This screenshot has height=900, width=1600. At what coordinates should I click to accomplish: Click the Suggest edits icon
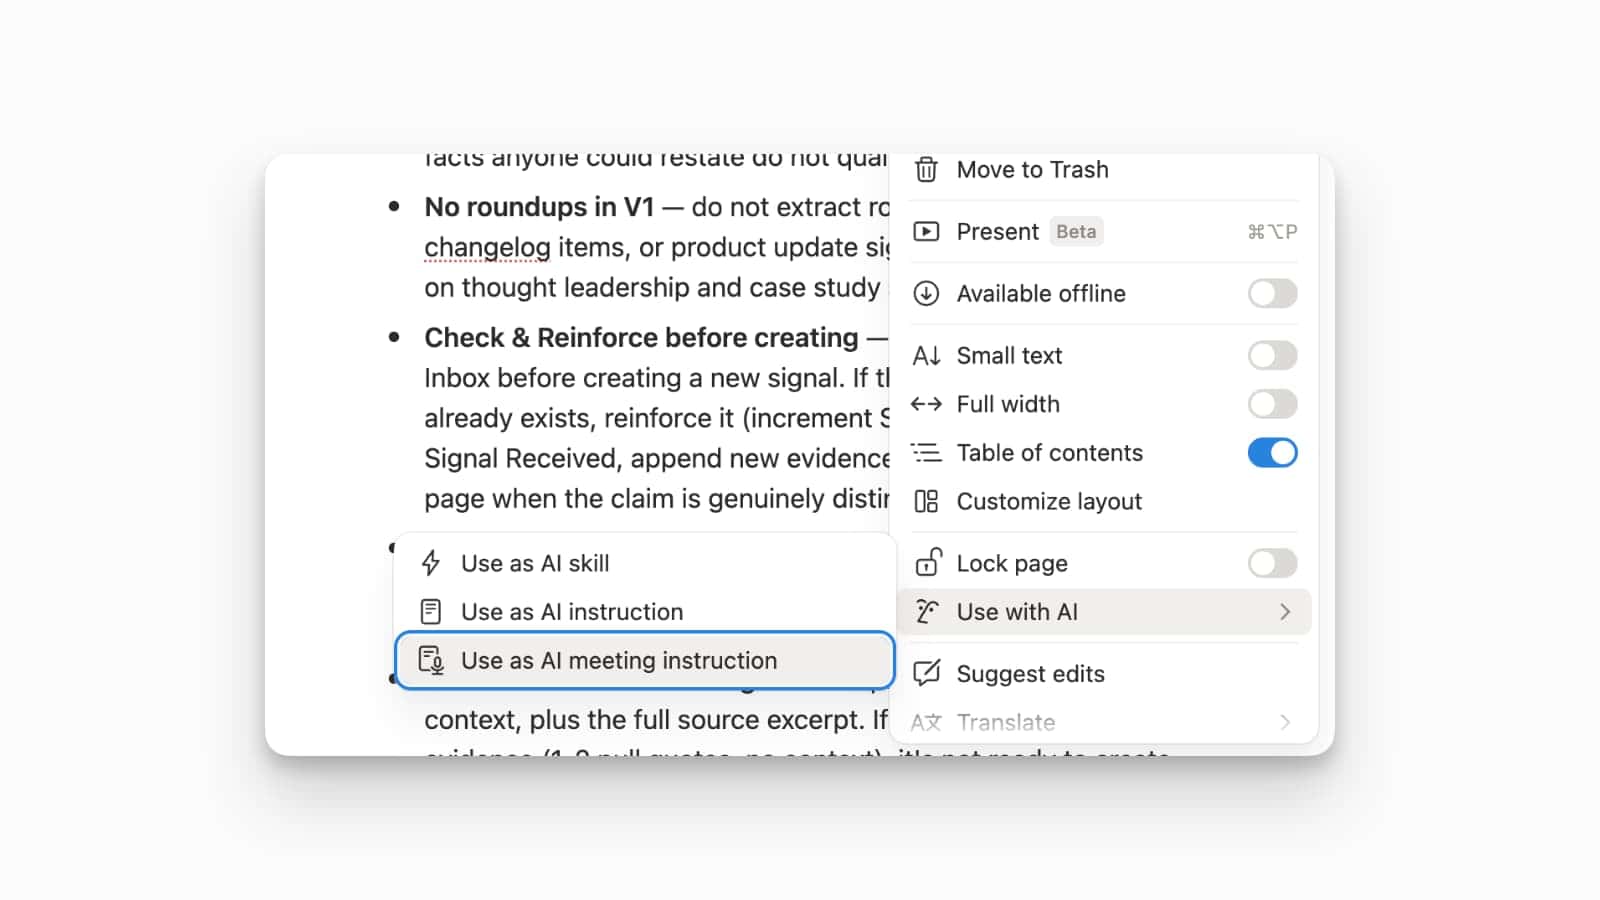click(x=926, y=673)
